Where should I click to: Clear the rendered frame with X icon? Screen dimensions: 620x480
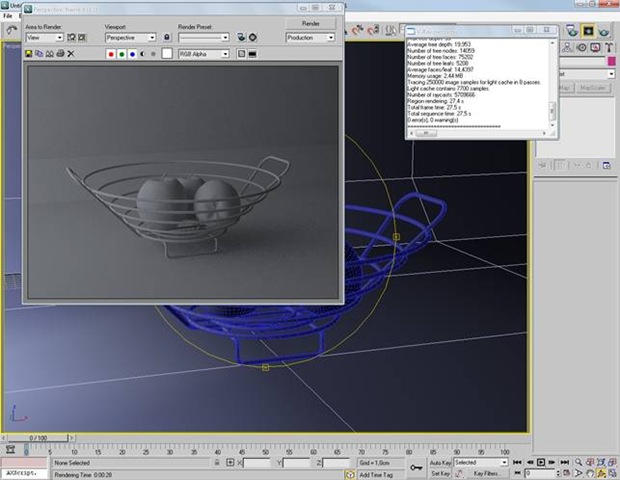71,52
